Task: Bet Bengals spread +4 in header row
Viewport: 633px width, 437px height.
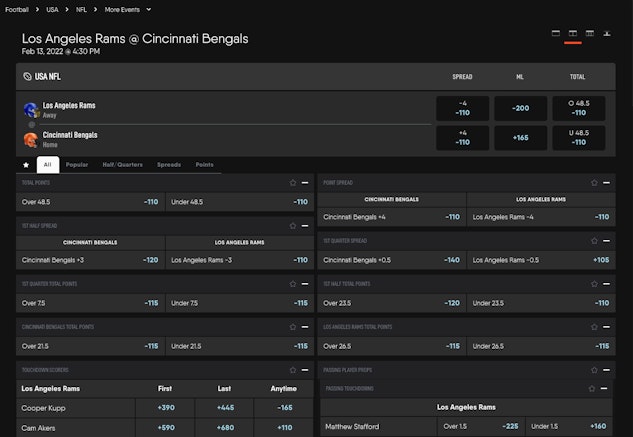Action: tap(463, 138)
